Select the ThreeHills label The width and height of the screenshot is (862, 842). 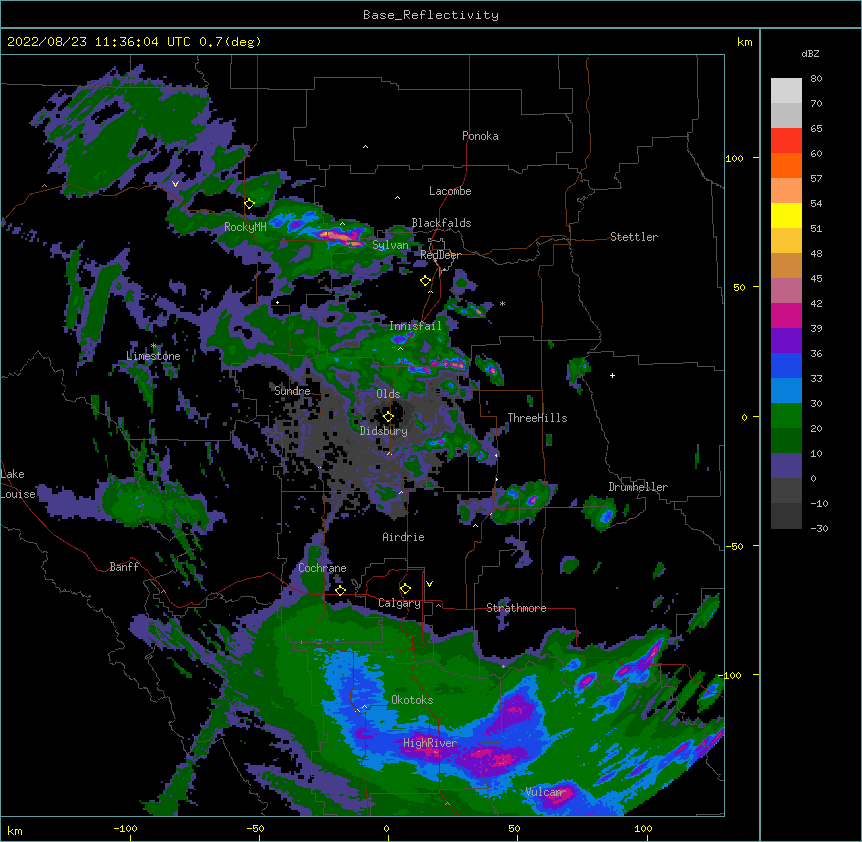[537, 418]
